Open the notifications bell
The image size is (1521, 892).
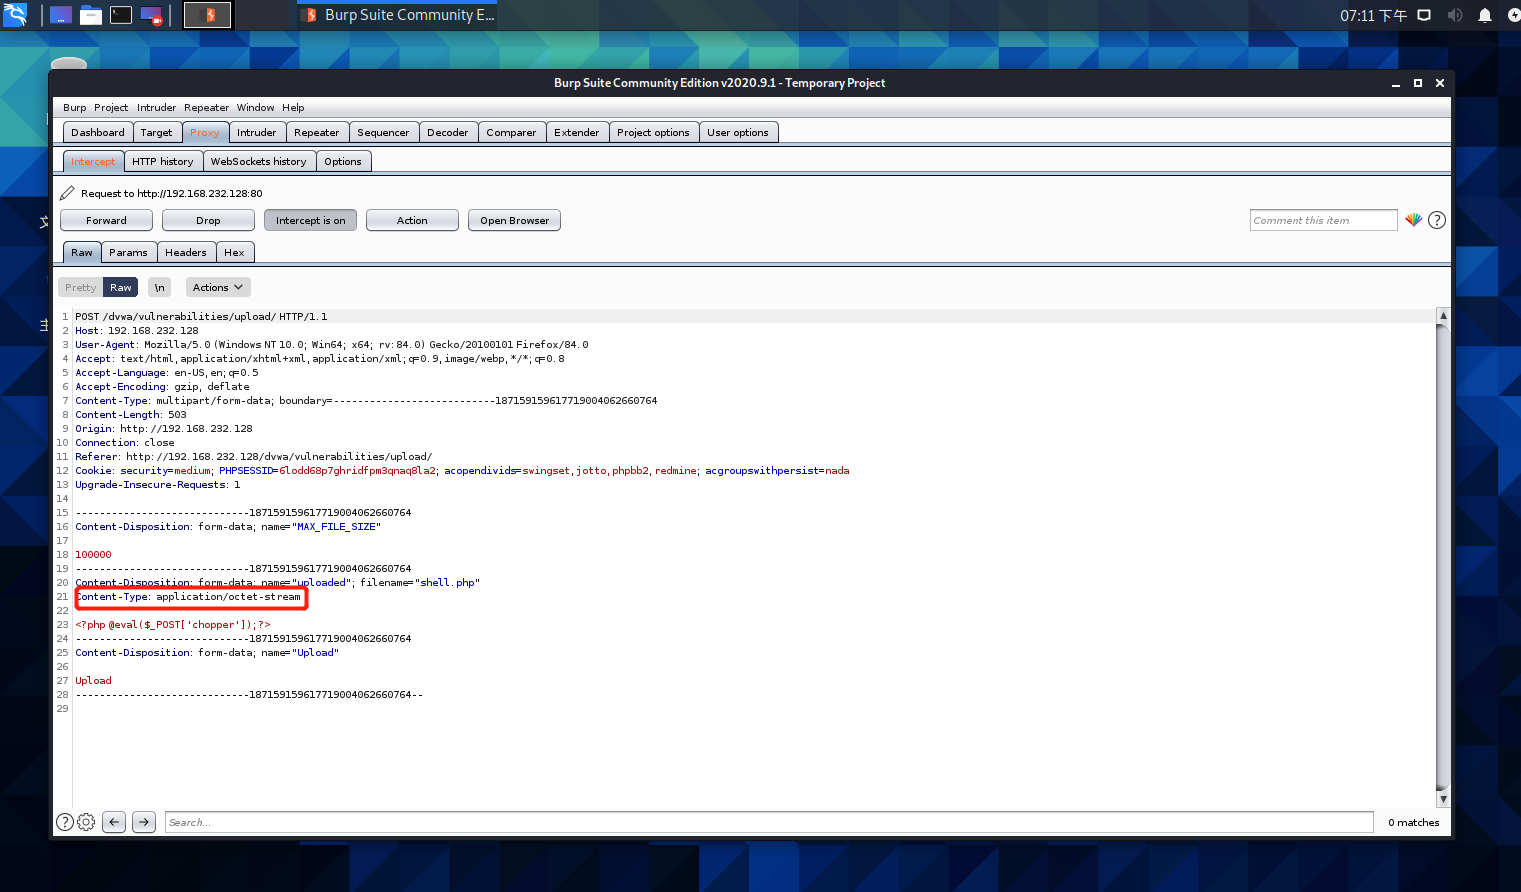pyautogui.click(x=1485, y=15)
